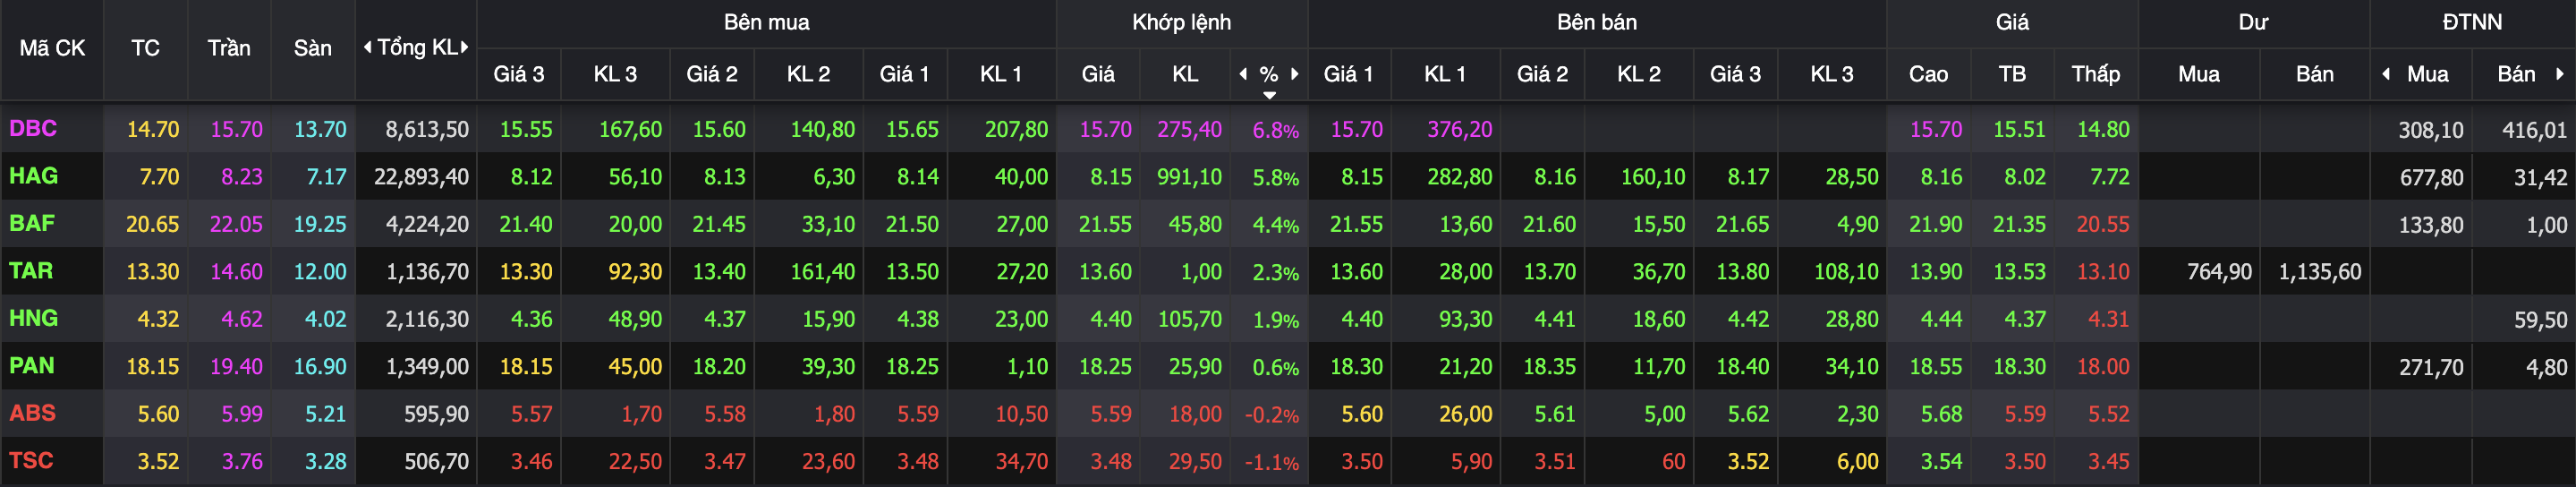The image size is (2576, 487).
Task: Click PAN percent change 0.6%
Action: [x=1276, y=368]
